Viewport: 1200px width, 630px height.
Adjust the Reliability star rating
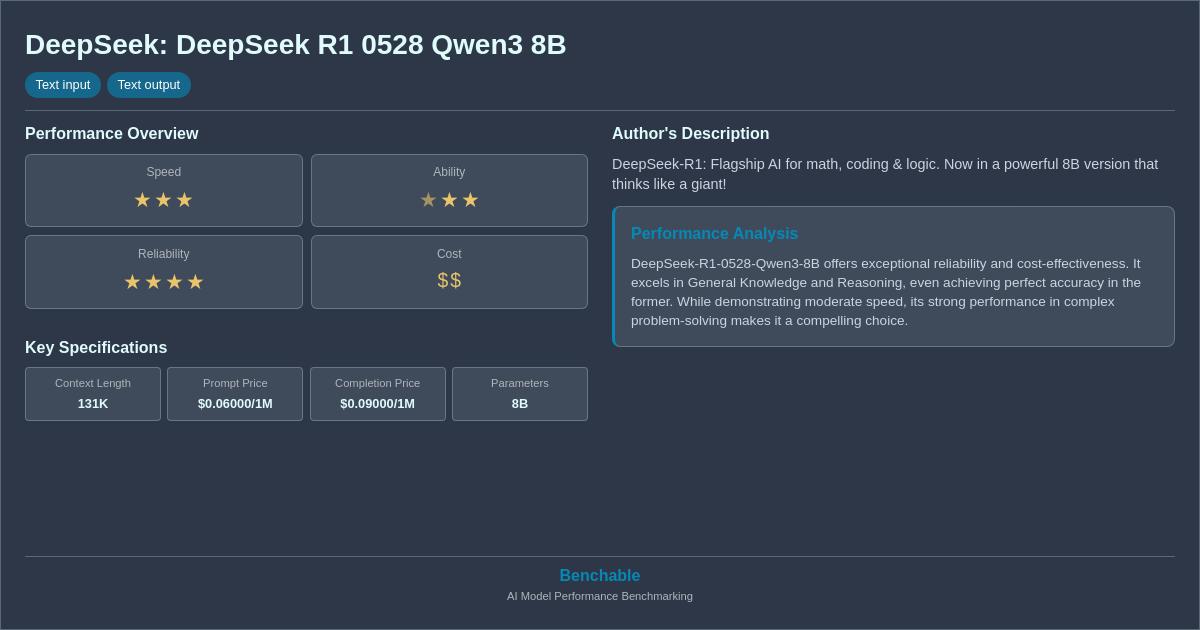(x=163, y=281)
